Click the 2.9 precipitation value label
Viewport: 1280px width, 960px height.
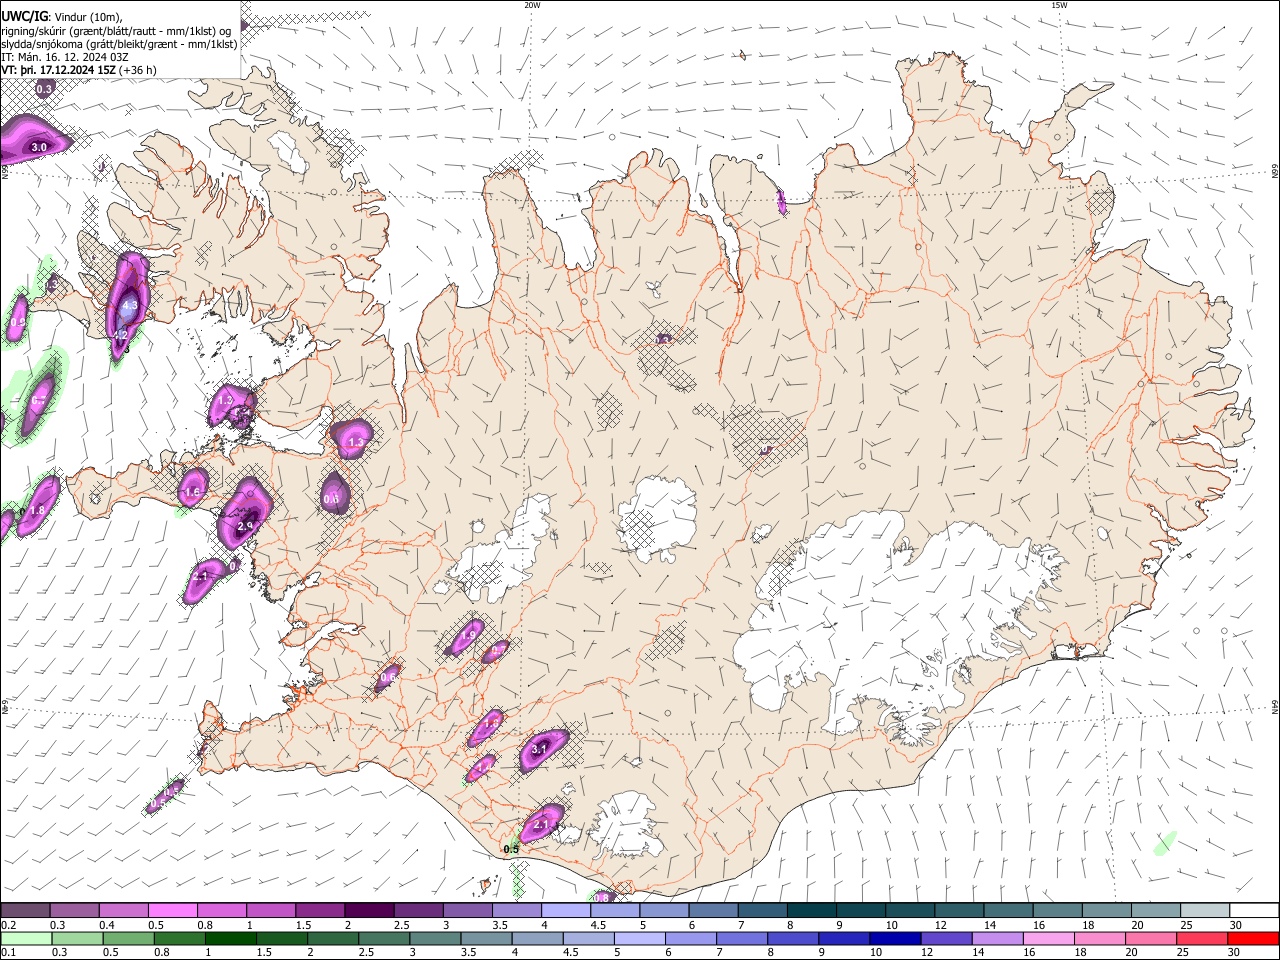pos(245,525)
